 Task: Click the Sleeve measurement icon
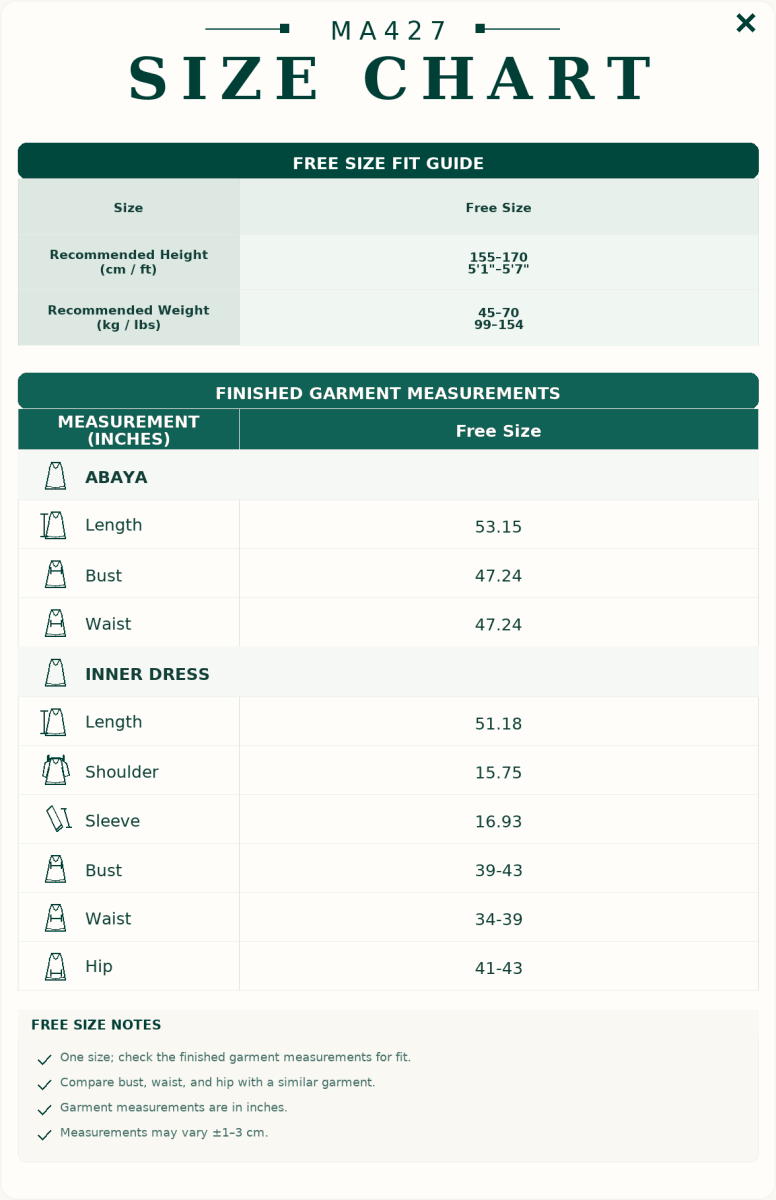pyautogui.click(x=58, y=820)
